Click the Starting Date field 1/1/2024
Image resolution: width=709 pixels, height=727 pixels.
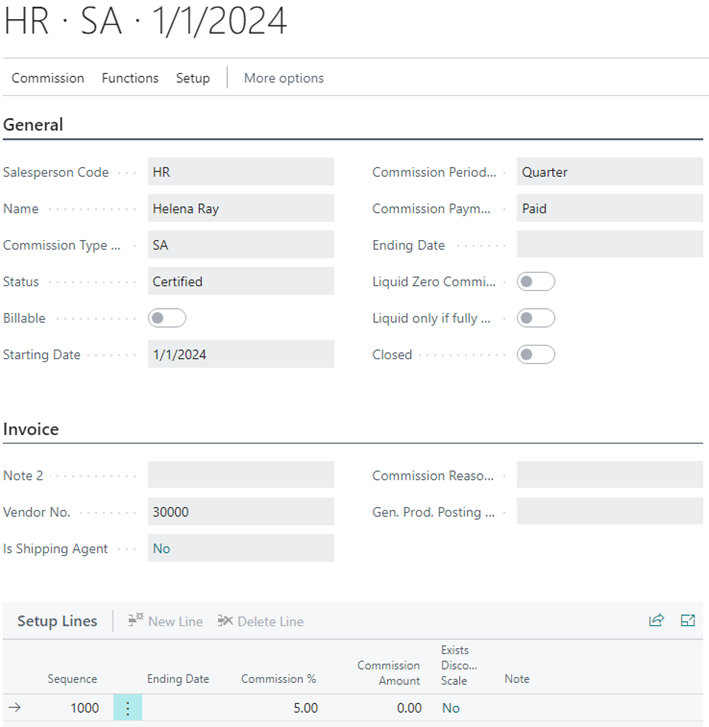pyautogui.click(x=241, y=355)
